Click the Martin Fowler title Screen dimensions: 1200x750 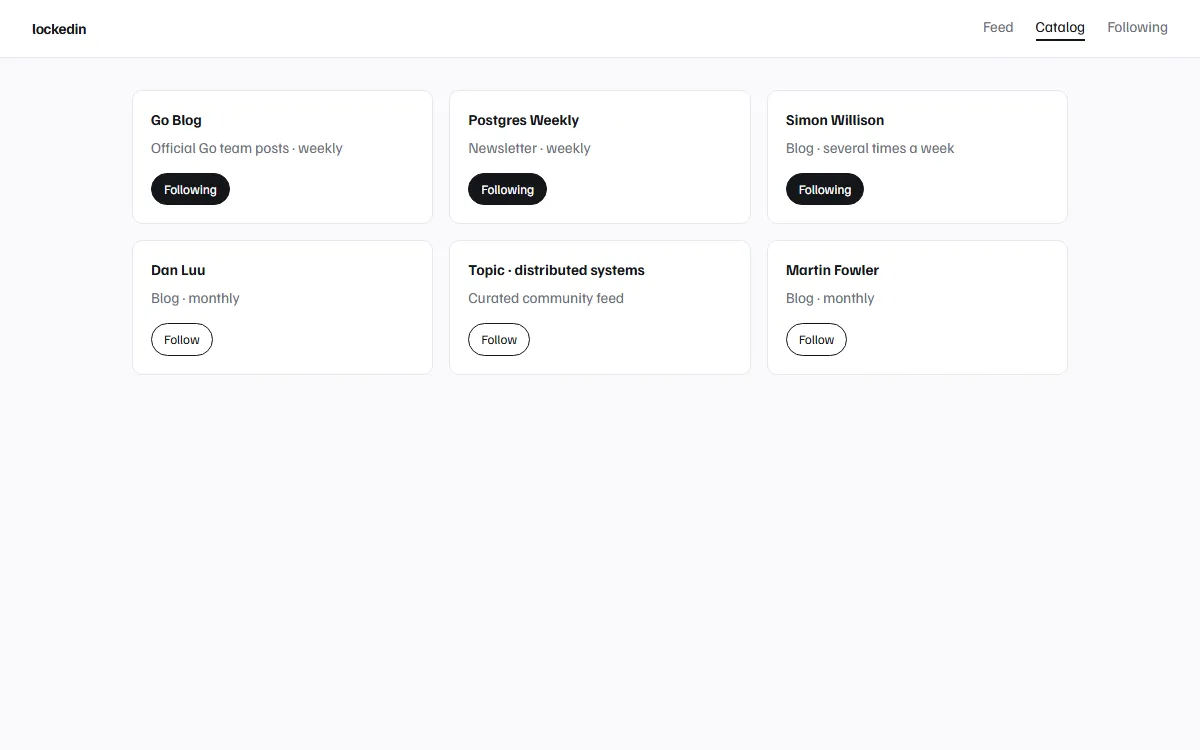pyautogui.click(x=832, y=270)
